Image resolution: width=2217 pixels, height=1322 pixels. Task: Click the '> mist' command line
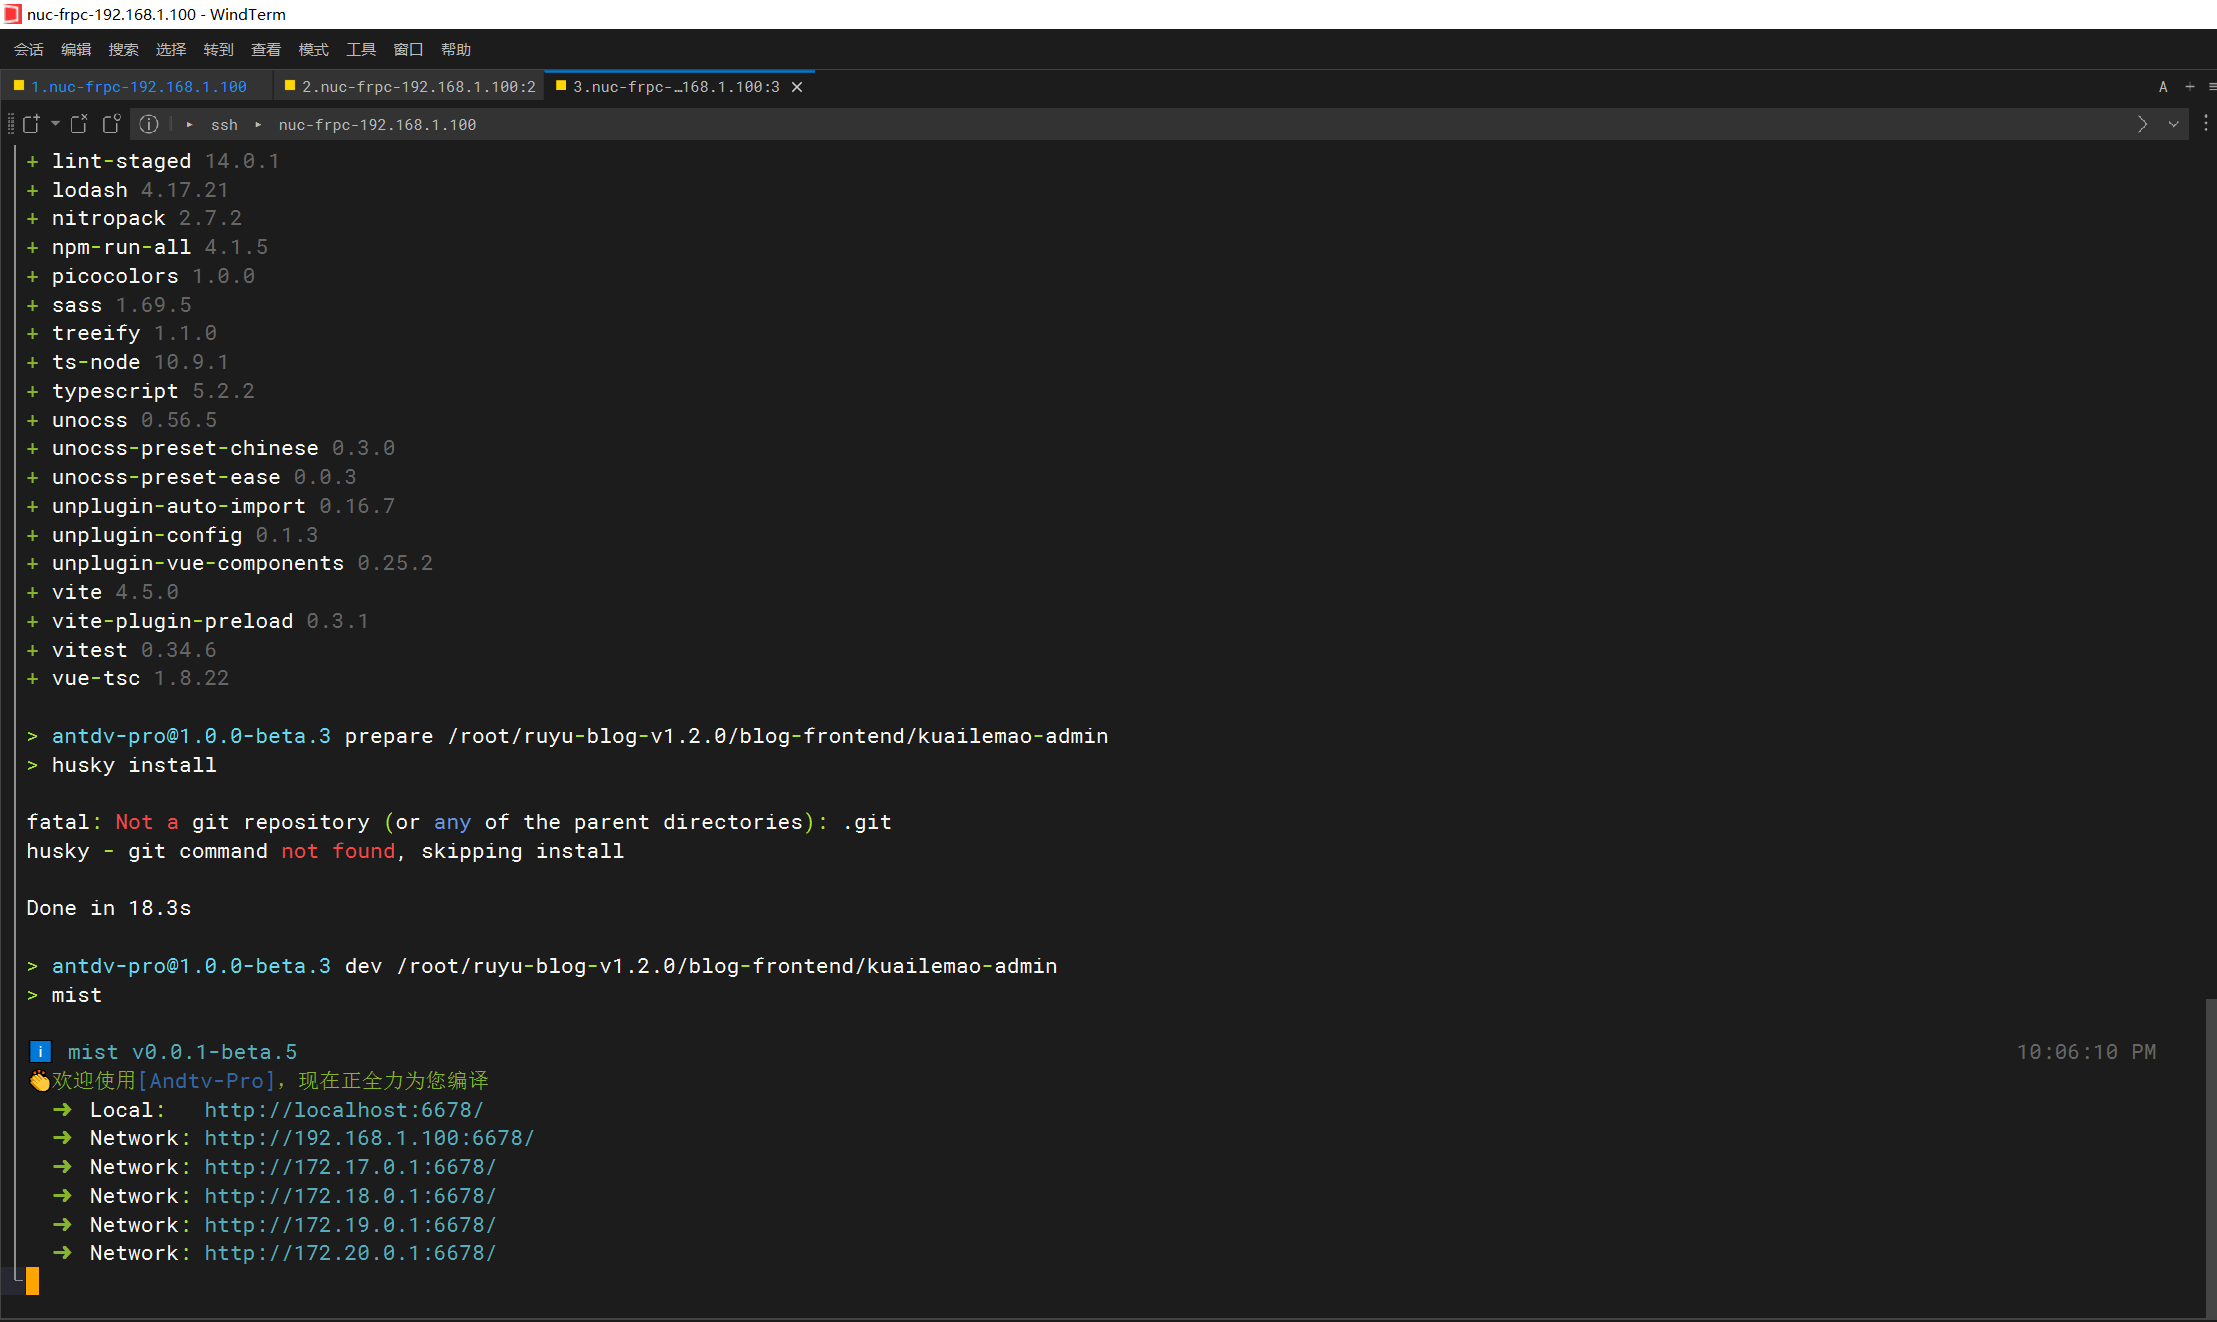[x=65, y=995]
